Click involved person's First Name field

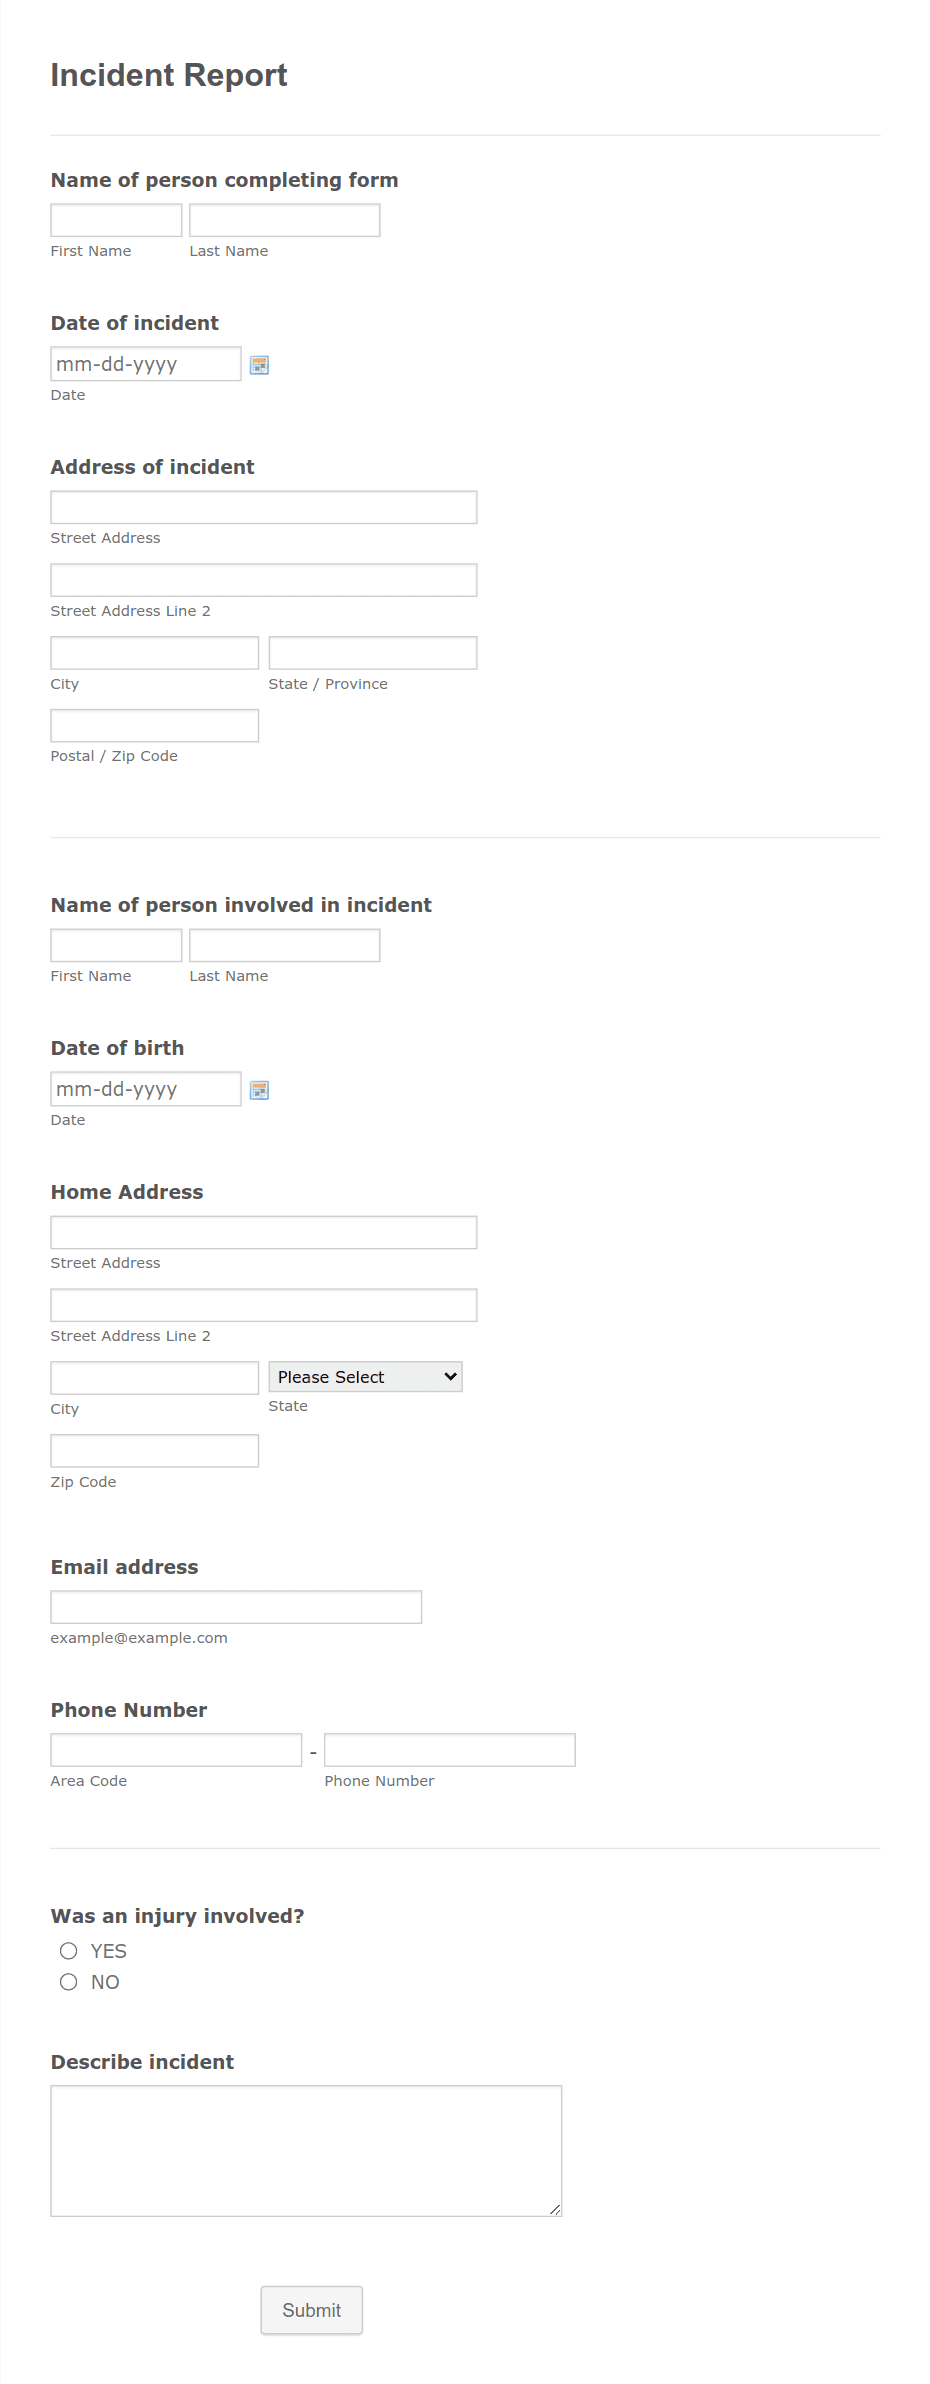(x=116, y=945)
